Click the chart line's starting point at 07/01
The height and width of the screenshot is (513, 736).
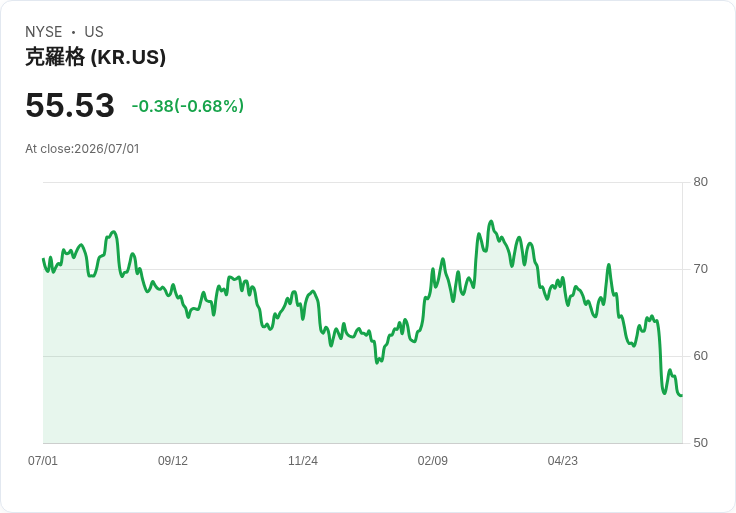coord(44,259)
